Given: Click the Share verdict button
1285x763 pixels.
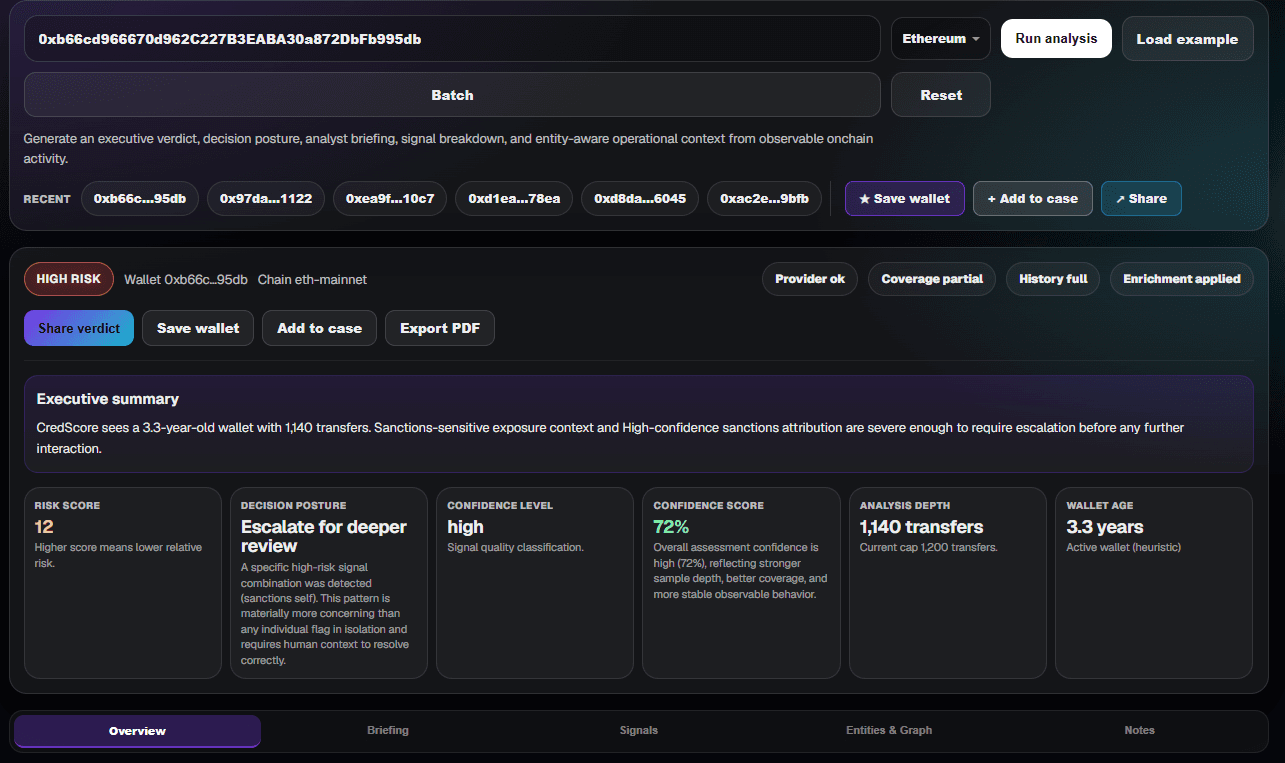Looking at the screenshot, I should (x=79, y=328).
